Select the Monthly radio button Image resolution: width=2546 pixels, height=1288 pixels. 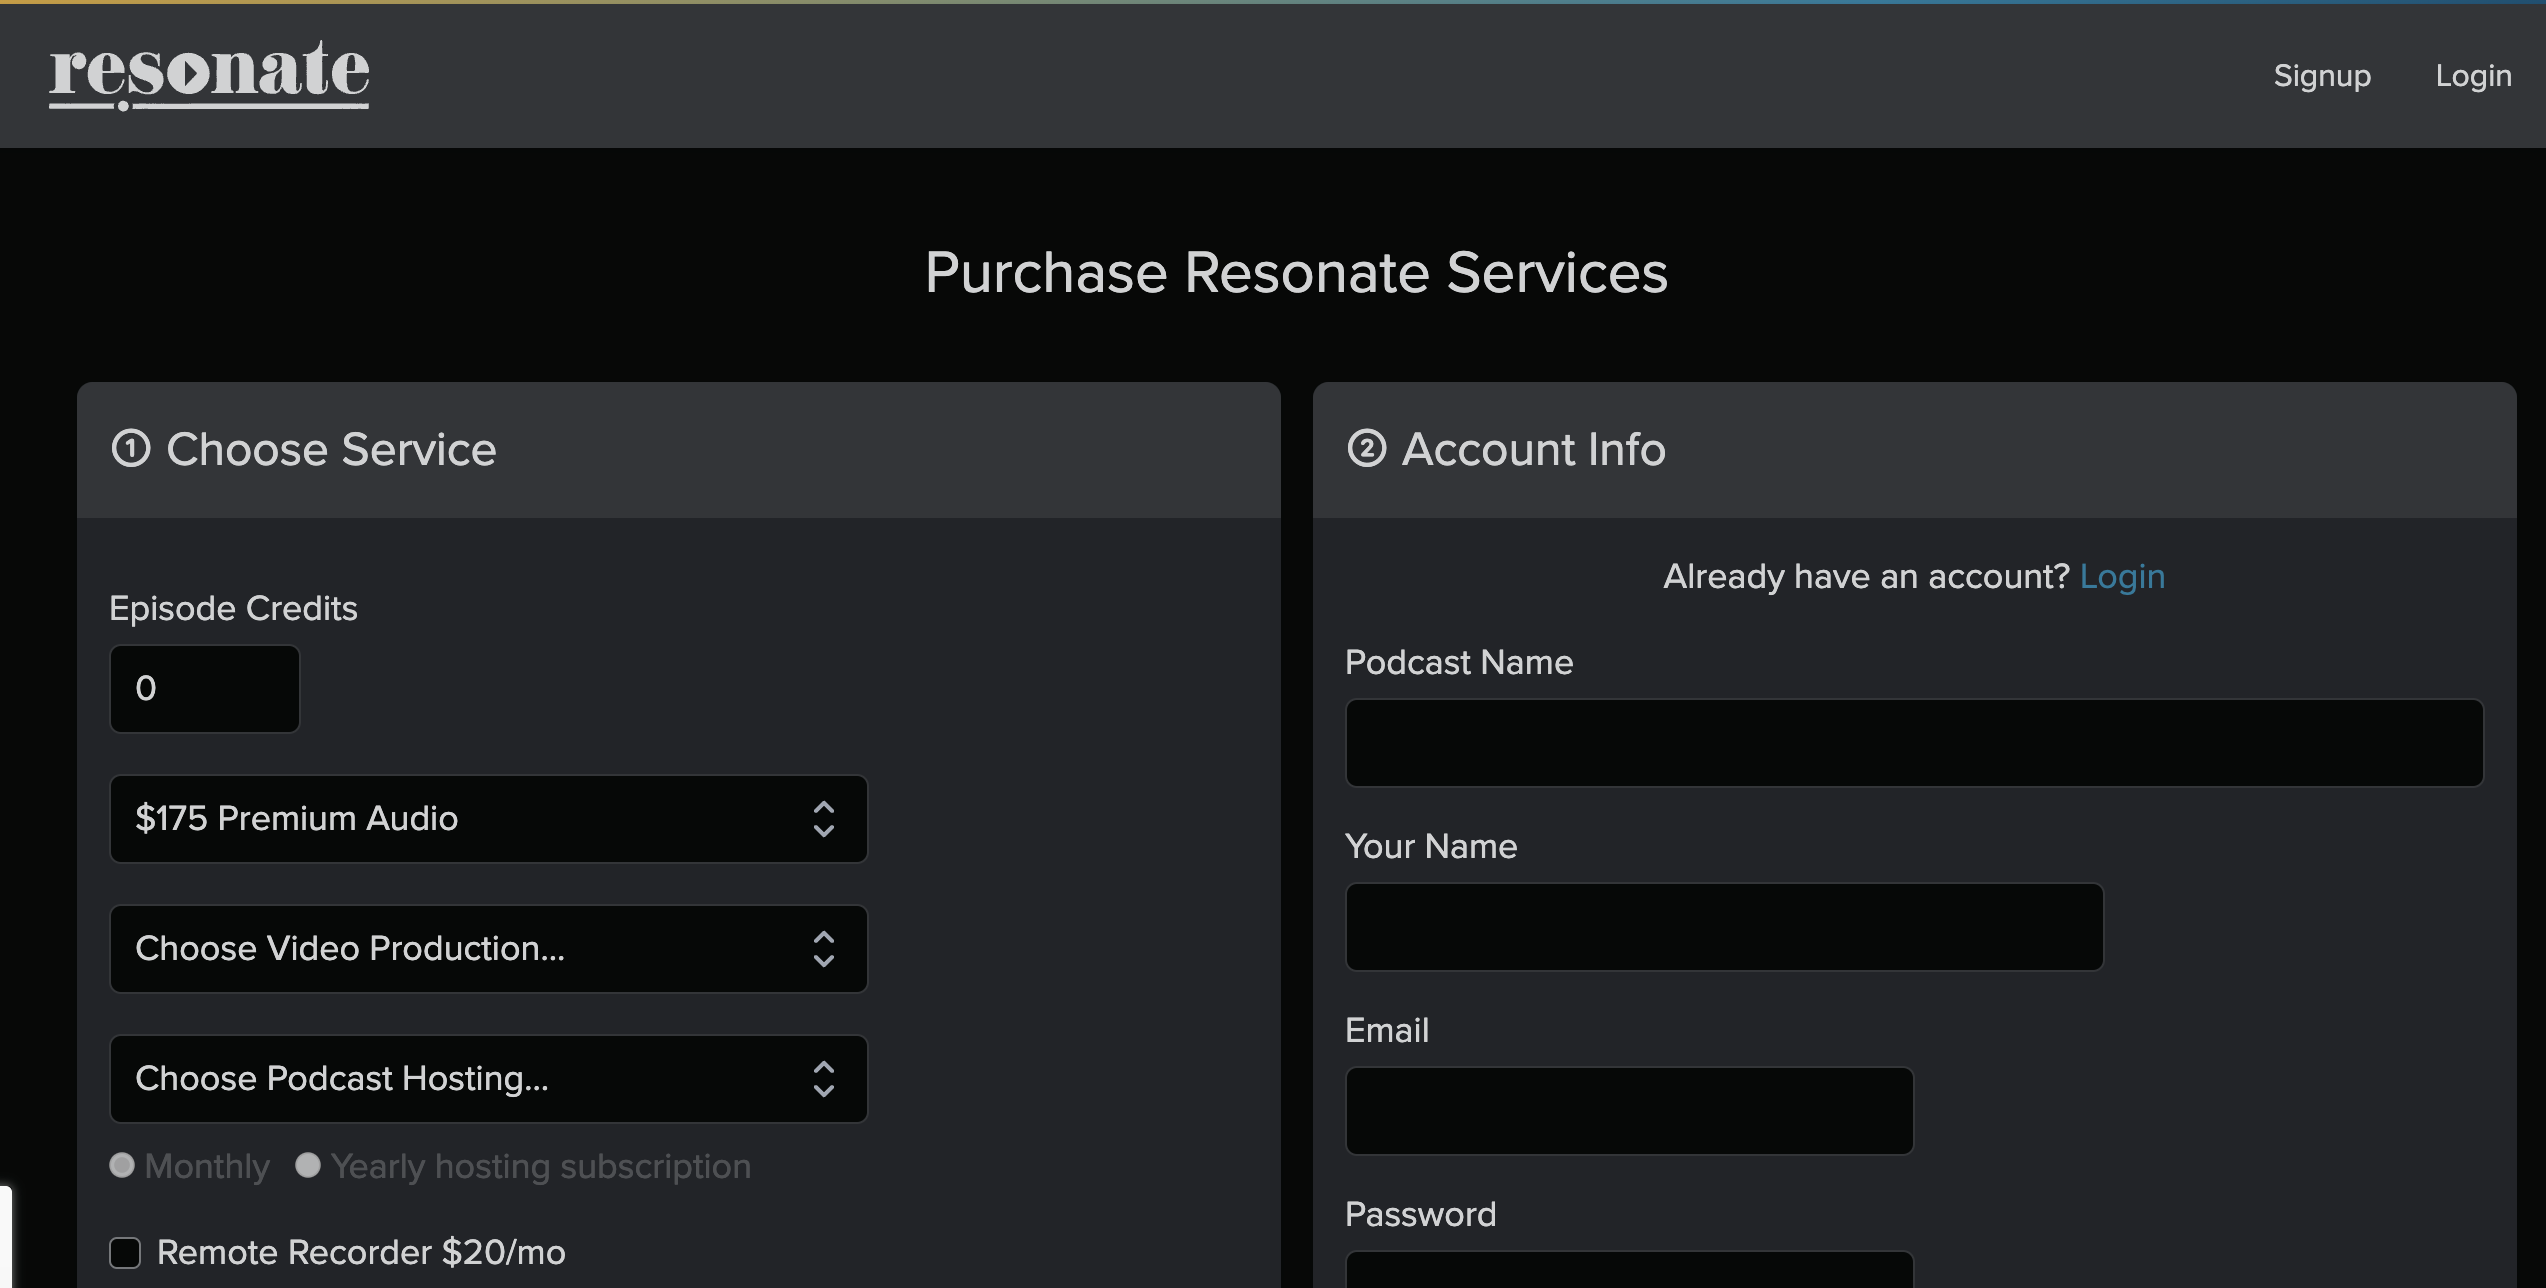122,1165
